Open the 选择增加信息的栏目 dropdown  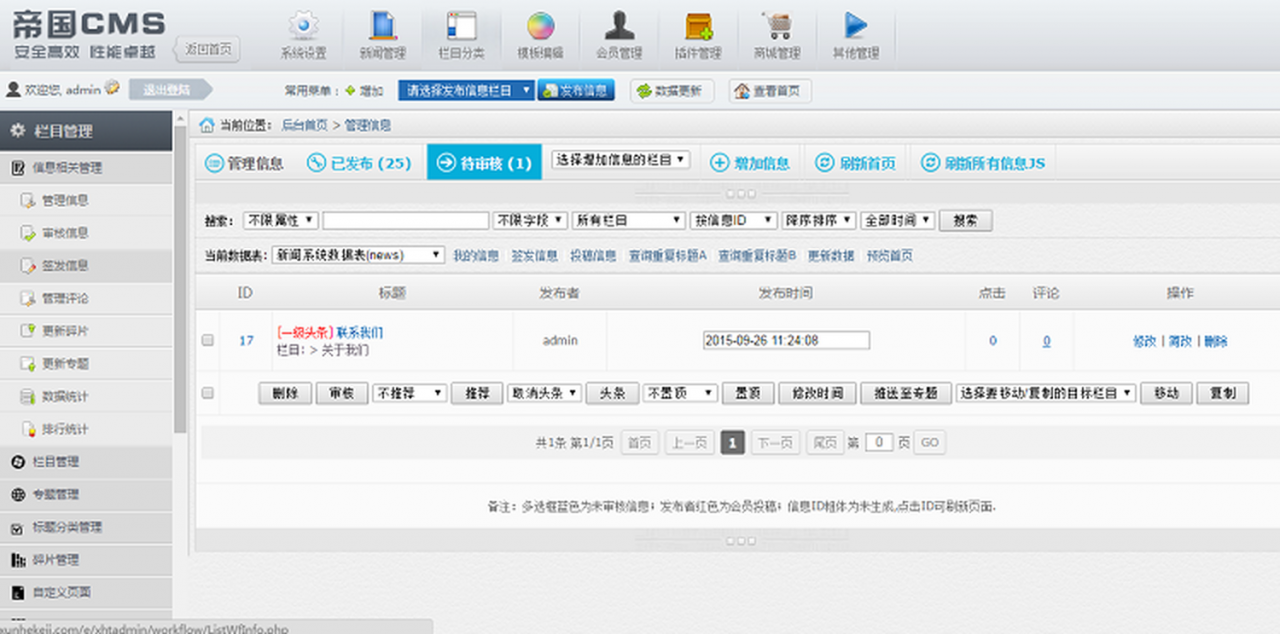(x=621, y=159)
